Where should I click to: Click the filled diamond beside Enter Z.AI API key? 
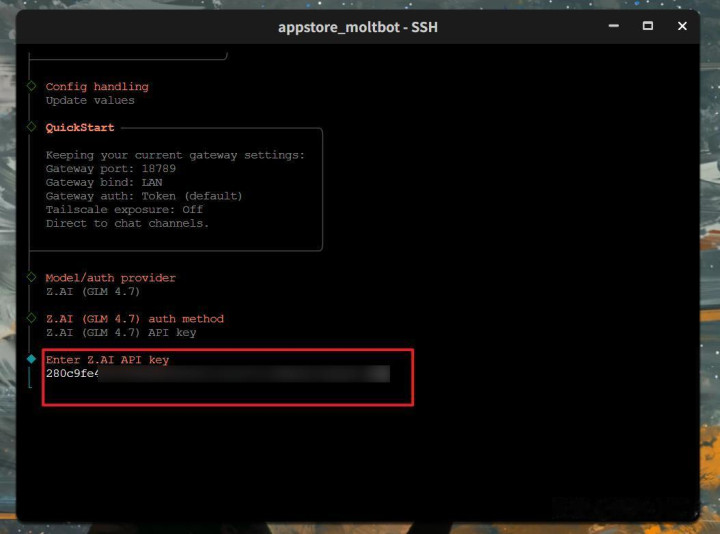click(31, 359)
